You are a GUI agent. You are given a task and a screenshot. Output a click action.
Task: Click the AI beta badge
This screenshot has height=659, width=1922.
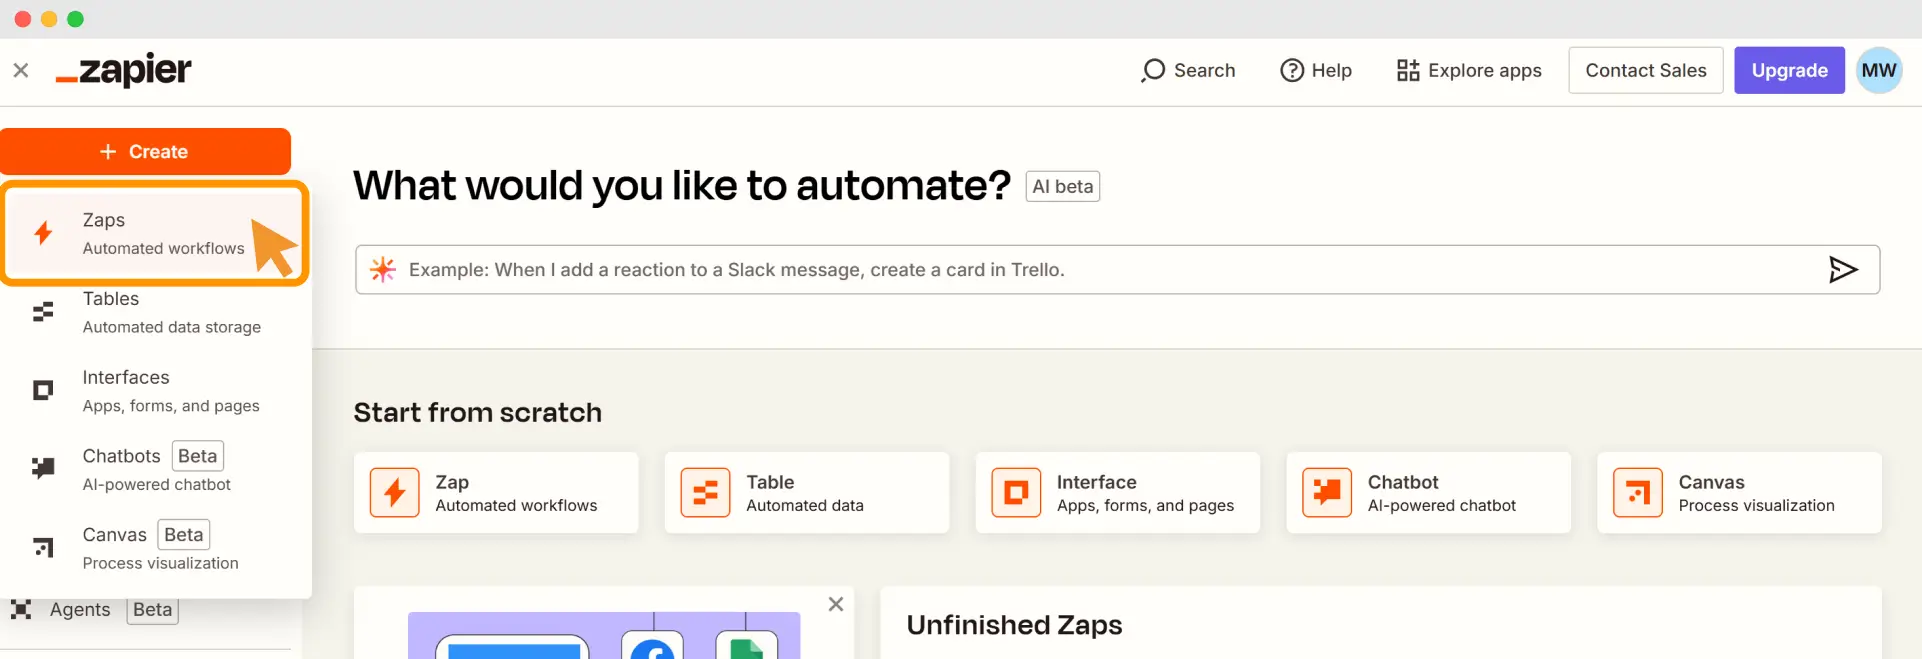(1062, 186)
